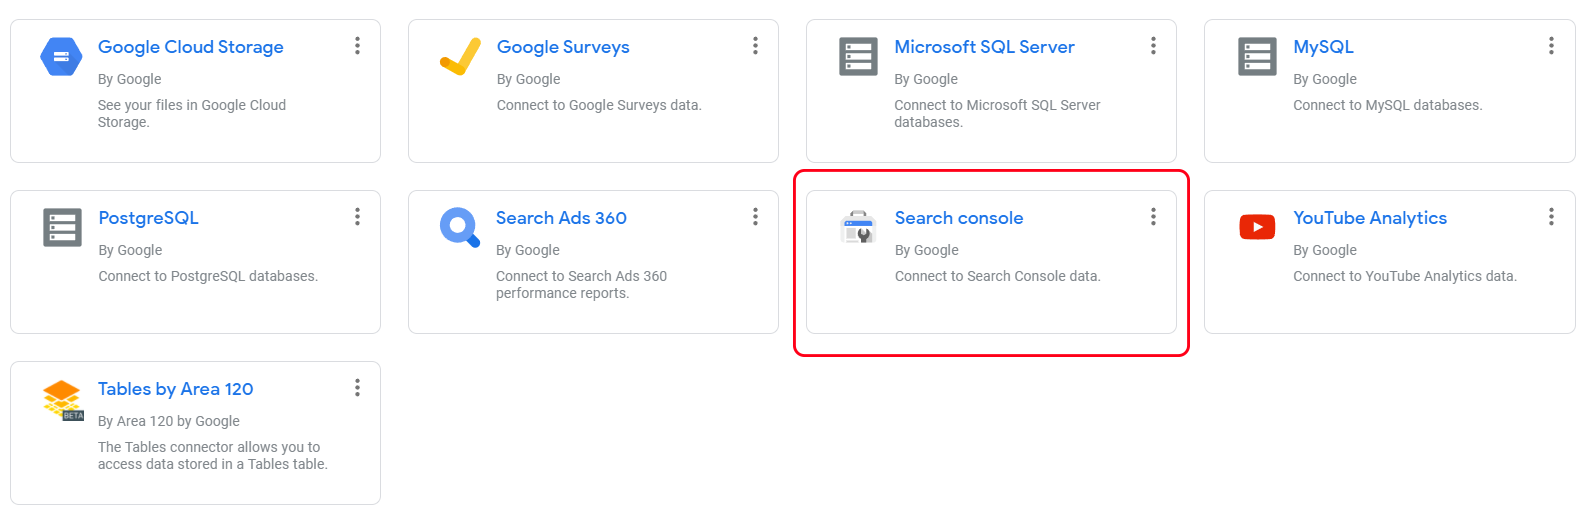Open YouTube Analytics card options menu

pos(1551,217)
